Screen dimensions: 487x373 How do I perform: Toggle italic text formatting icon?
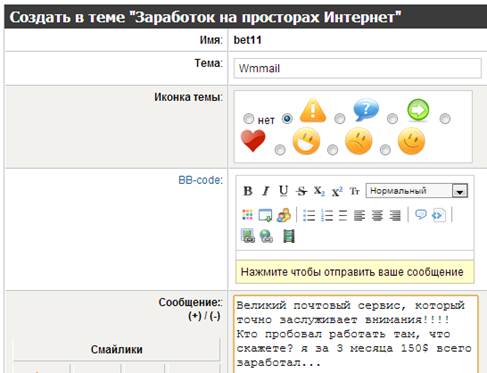[265, 191]
